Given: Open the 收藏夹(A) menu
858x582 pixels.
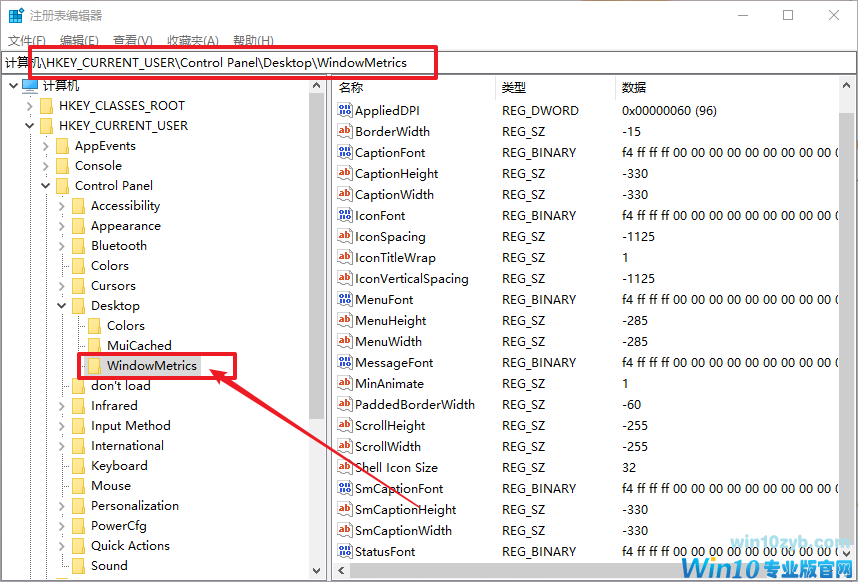Looking at the screenshot, I should [193, 40].
